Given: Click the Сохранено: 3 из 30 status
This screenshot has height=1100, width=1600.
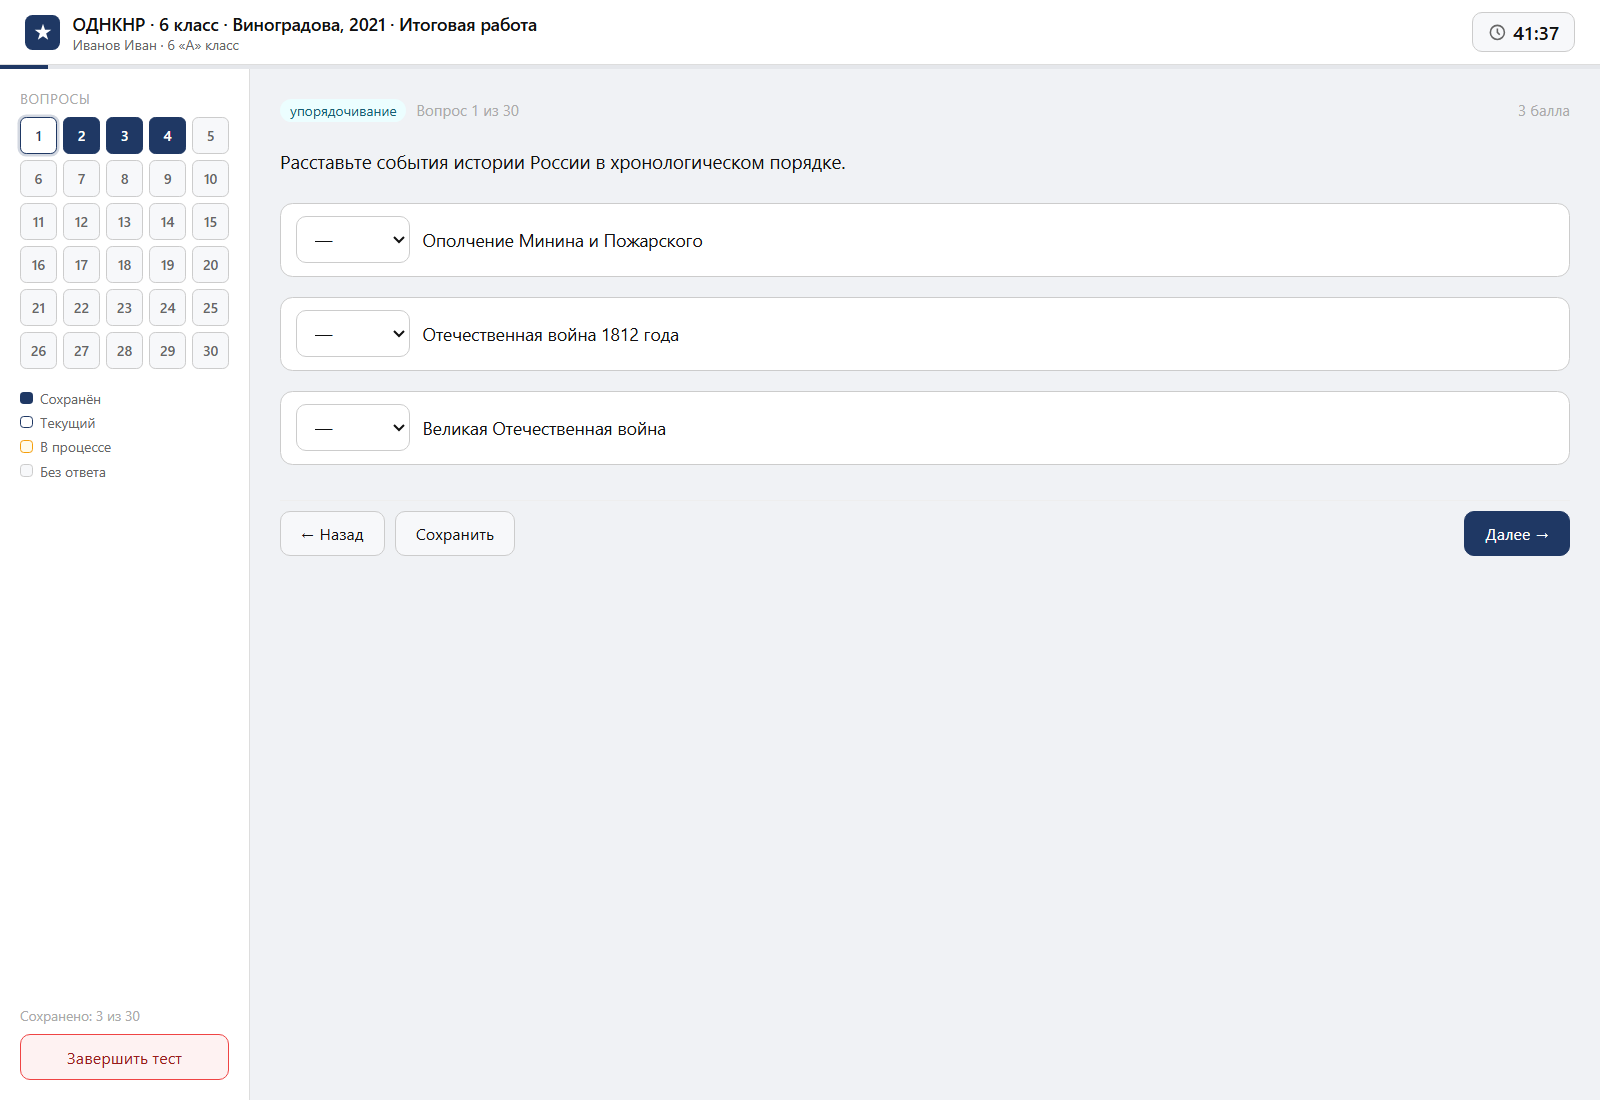Looking at the screenshot, I should [80, 1016].
